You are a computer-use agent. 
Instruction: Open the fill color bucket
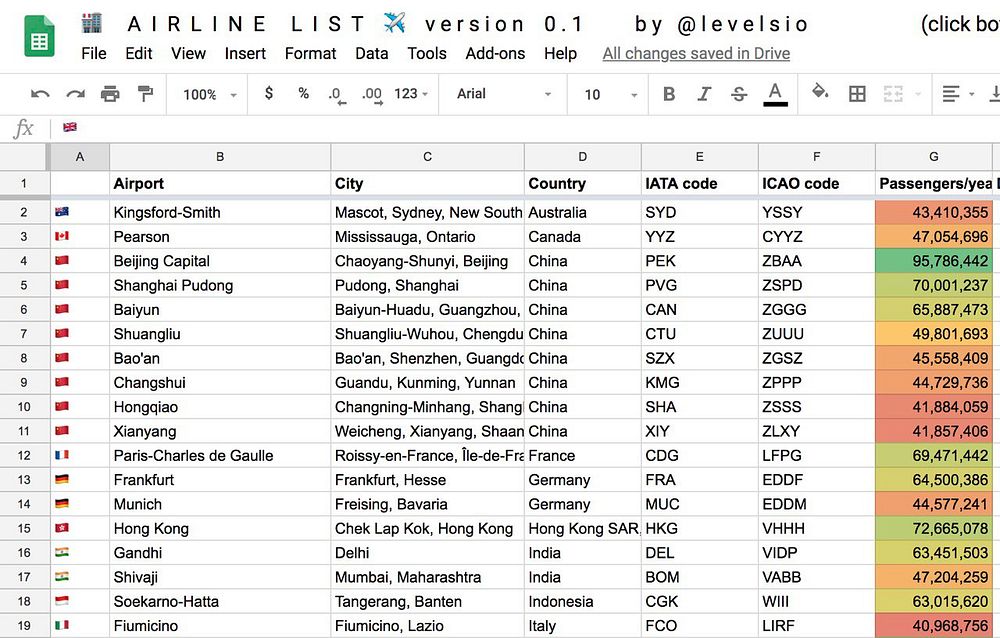point(820,93)
